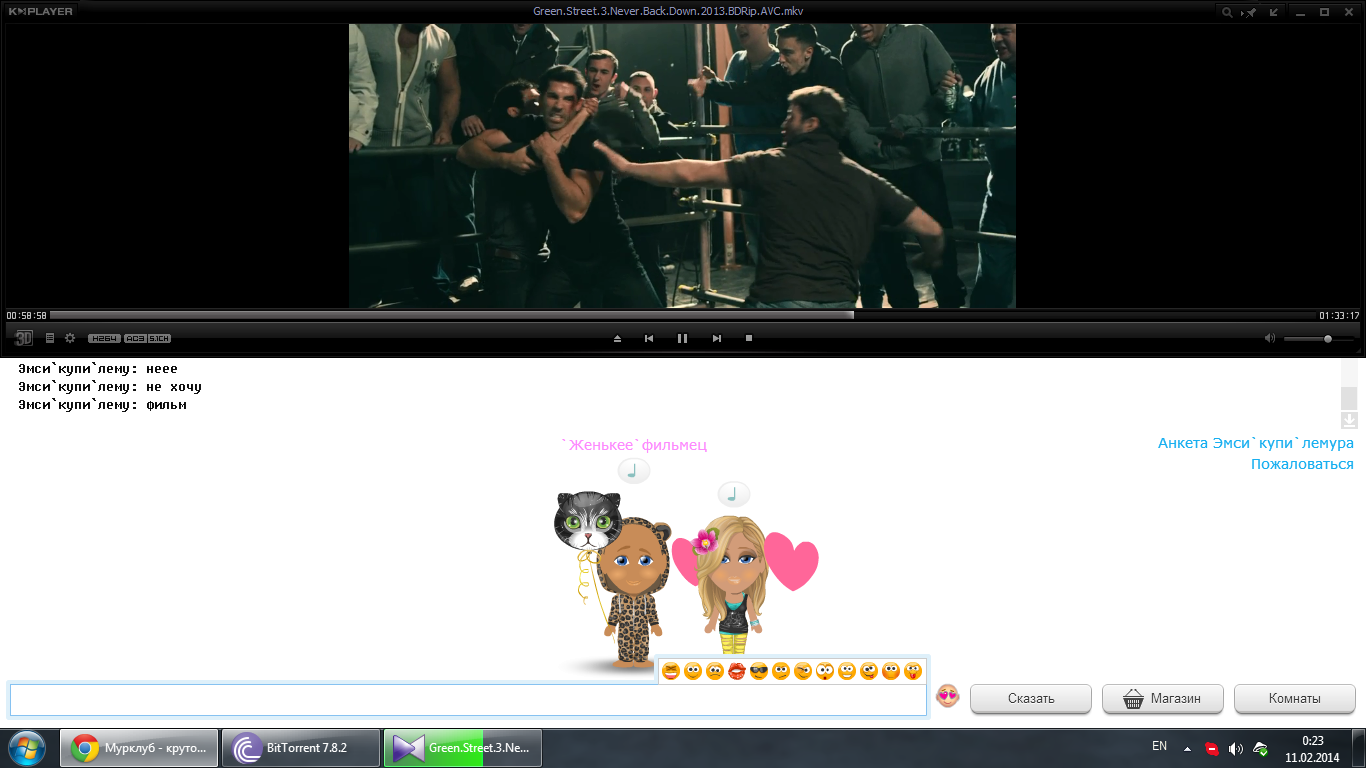Open the Комнаты rooms button
The image size is (1366, 768).
tap(1294, 699)
